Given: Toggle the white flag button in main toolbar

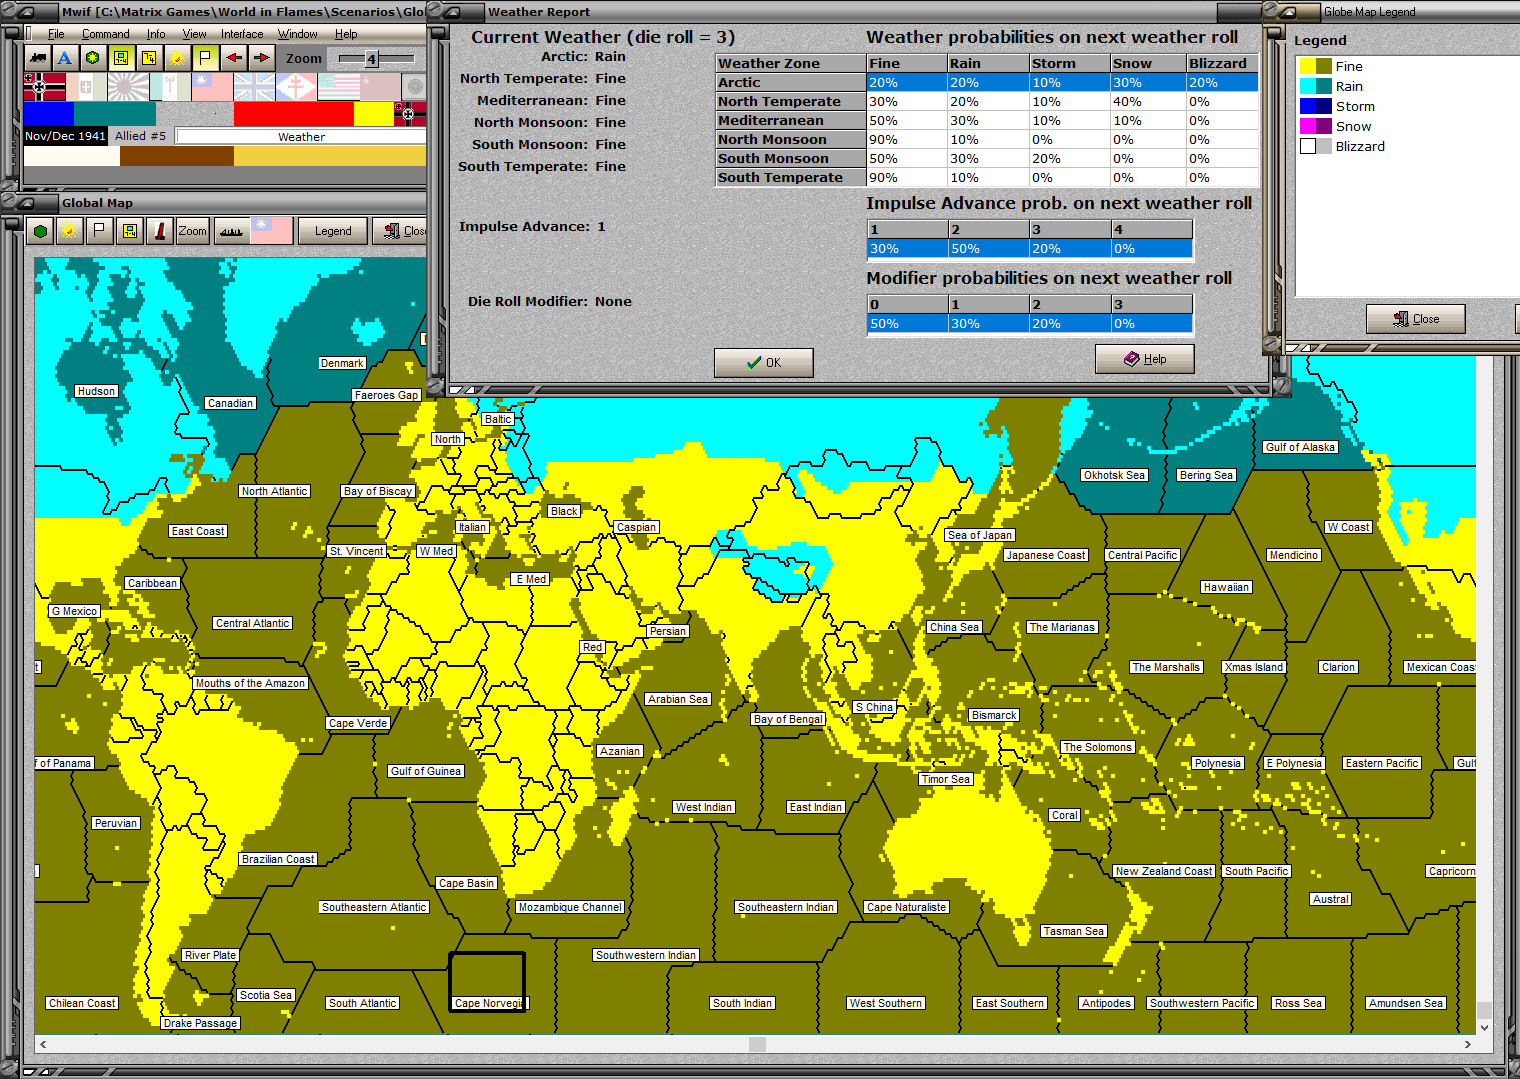Looking at the screenshot, I should (205, 58).
